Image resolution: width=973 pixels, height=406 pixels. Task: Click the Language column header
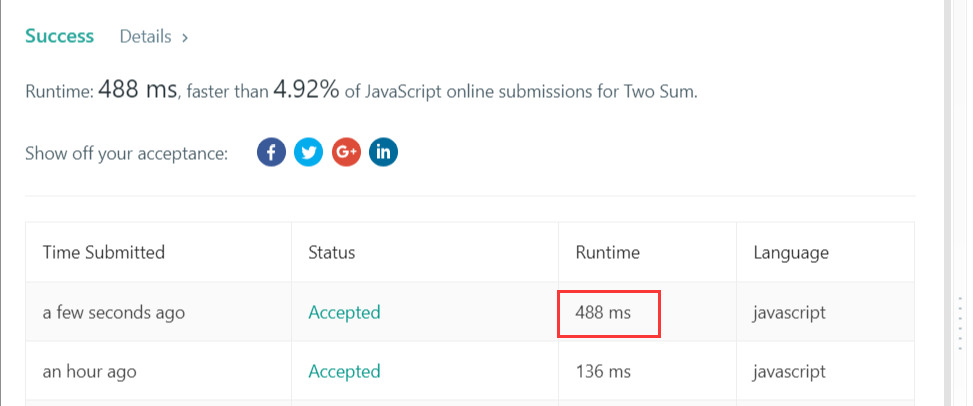click(x=790, y=252)
